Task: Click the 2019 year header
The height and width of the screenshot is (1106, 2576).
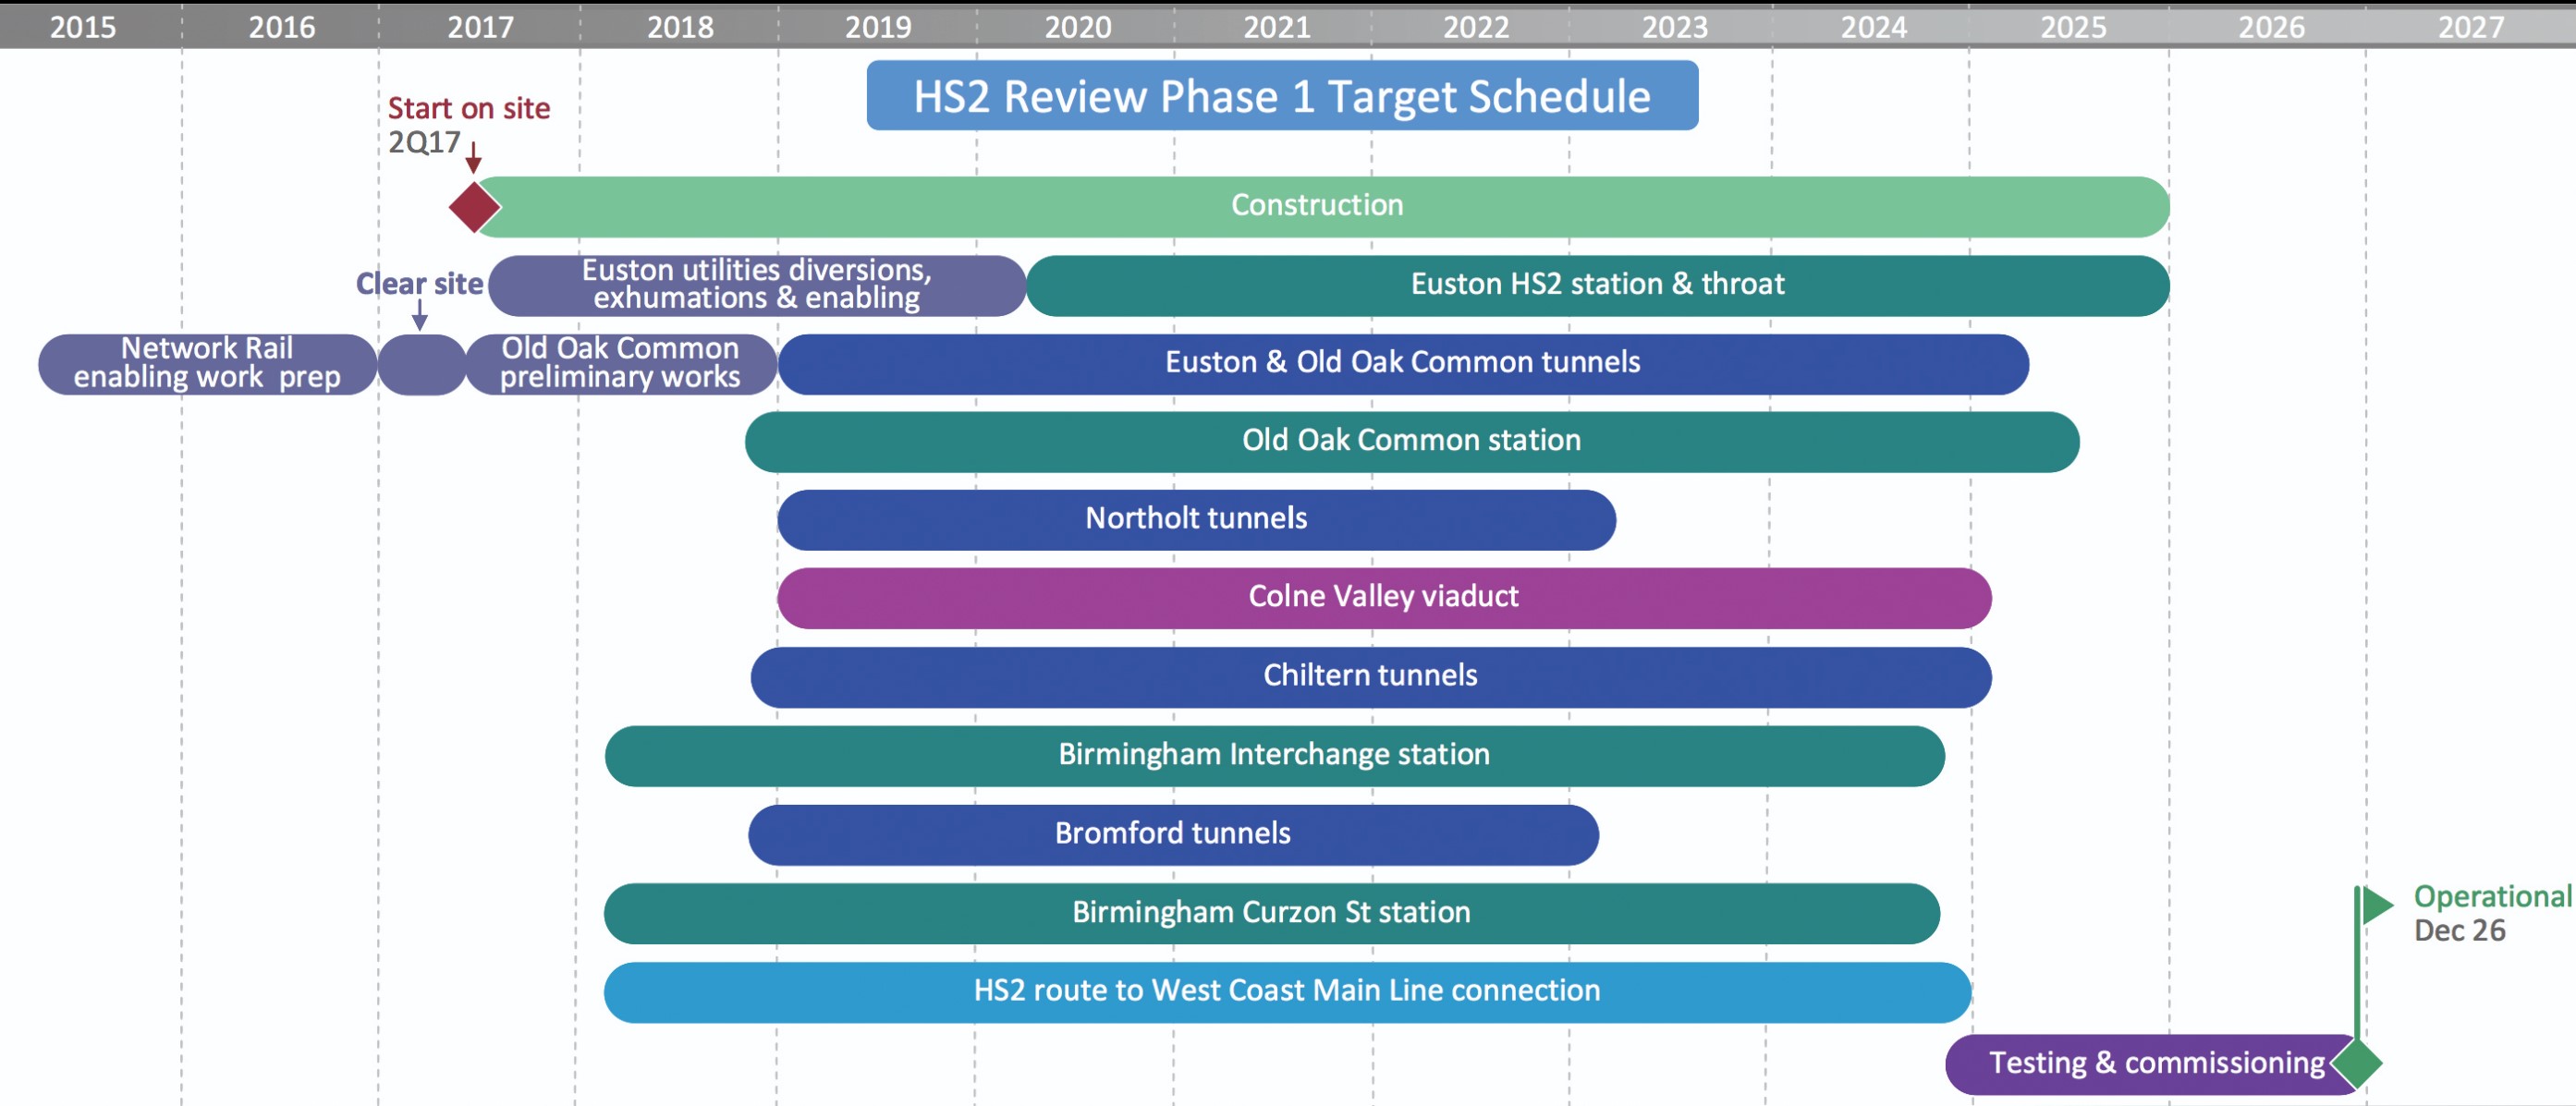Action: 877,26
